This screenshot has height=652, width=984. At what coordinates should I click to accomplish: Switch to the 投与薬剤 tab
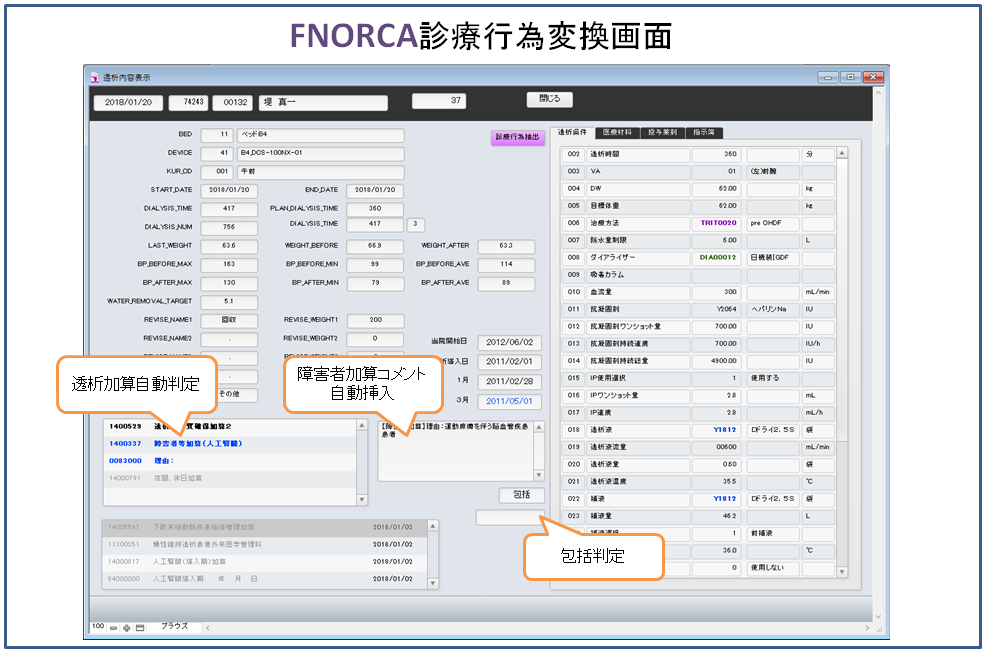point(662,132)
